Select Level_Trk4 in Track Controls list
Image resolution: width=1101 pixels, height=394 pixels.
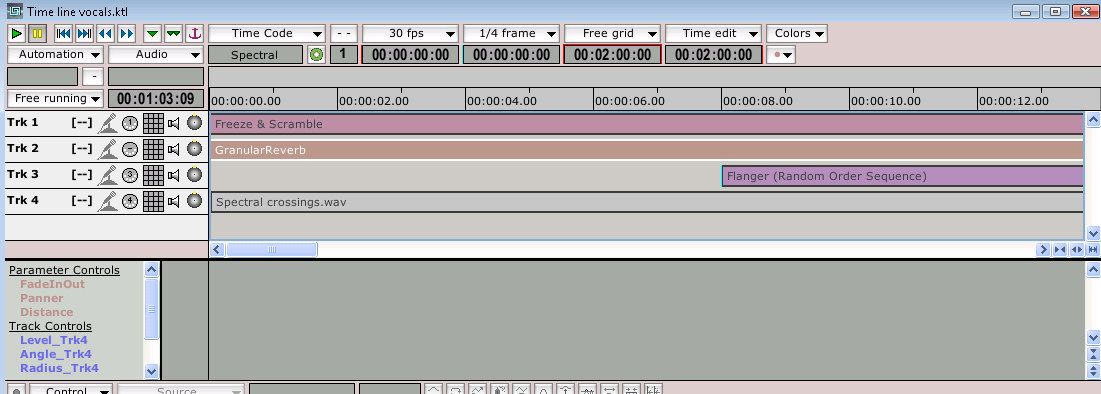[54, 340]
